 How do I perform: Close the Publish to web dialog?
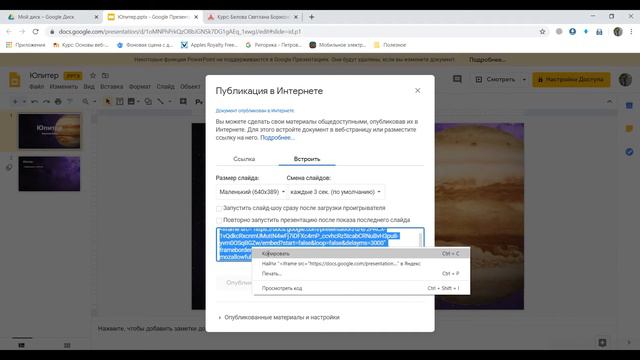[418, 91]
